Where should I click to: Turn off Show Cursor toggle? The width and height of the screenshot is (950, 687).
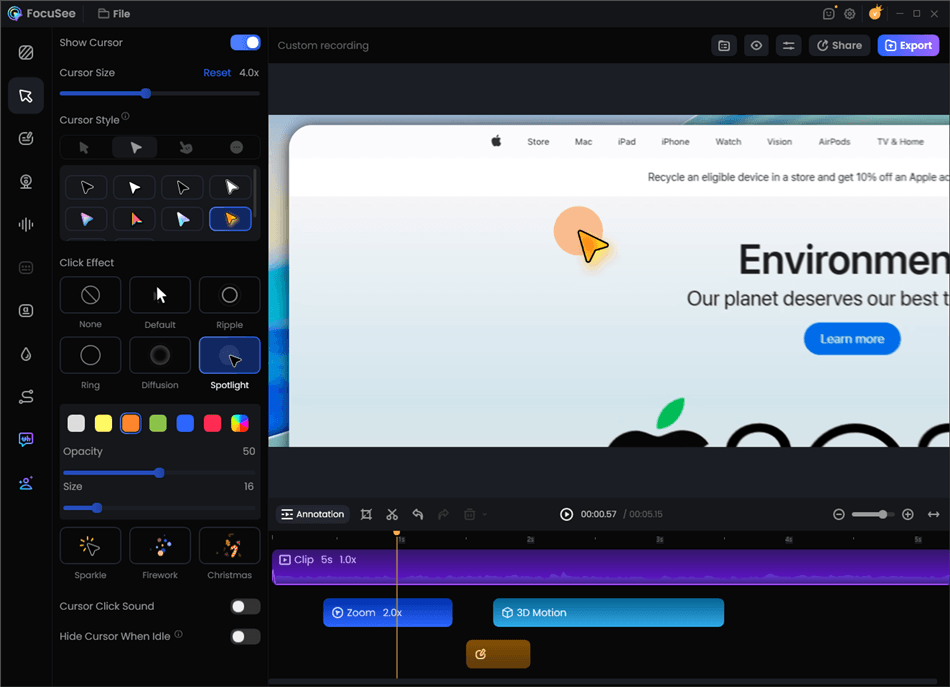coord(245,42)
